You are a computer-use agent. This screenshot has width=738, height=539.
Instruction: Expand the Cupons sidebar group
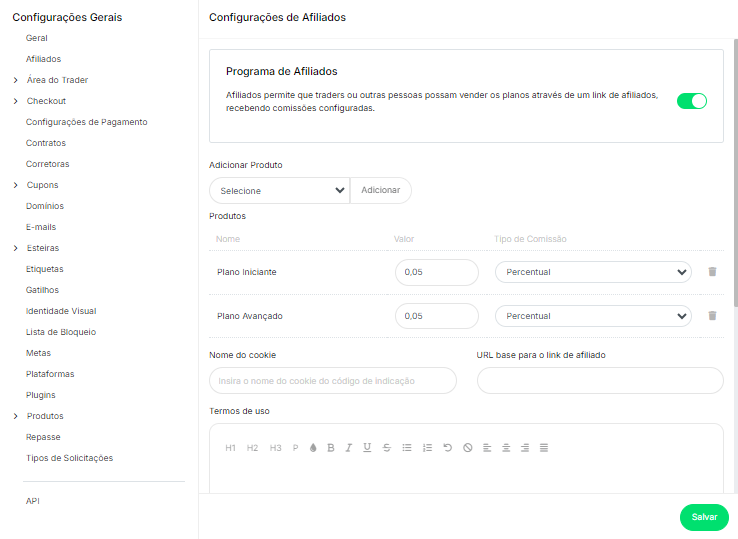click(42, 185)
